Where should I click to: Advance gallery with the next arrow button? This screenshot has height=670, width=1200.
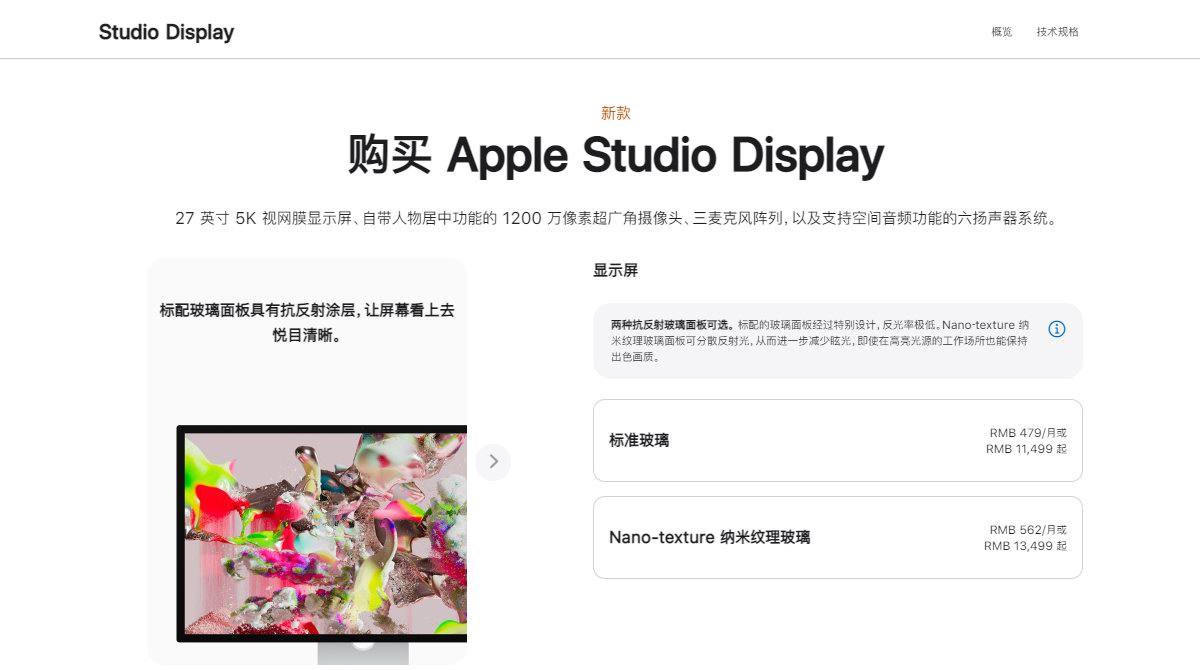(x=493, y=462)
